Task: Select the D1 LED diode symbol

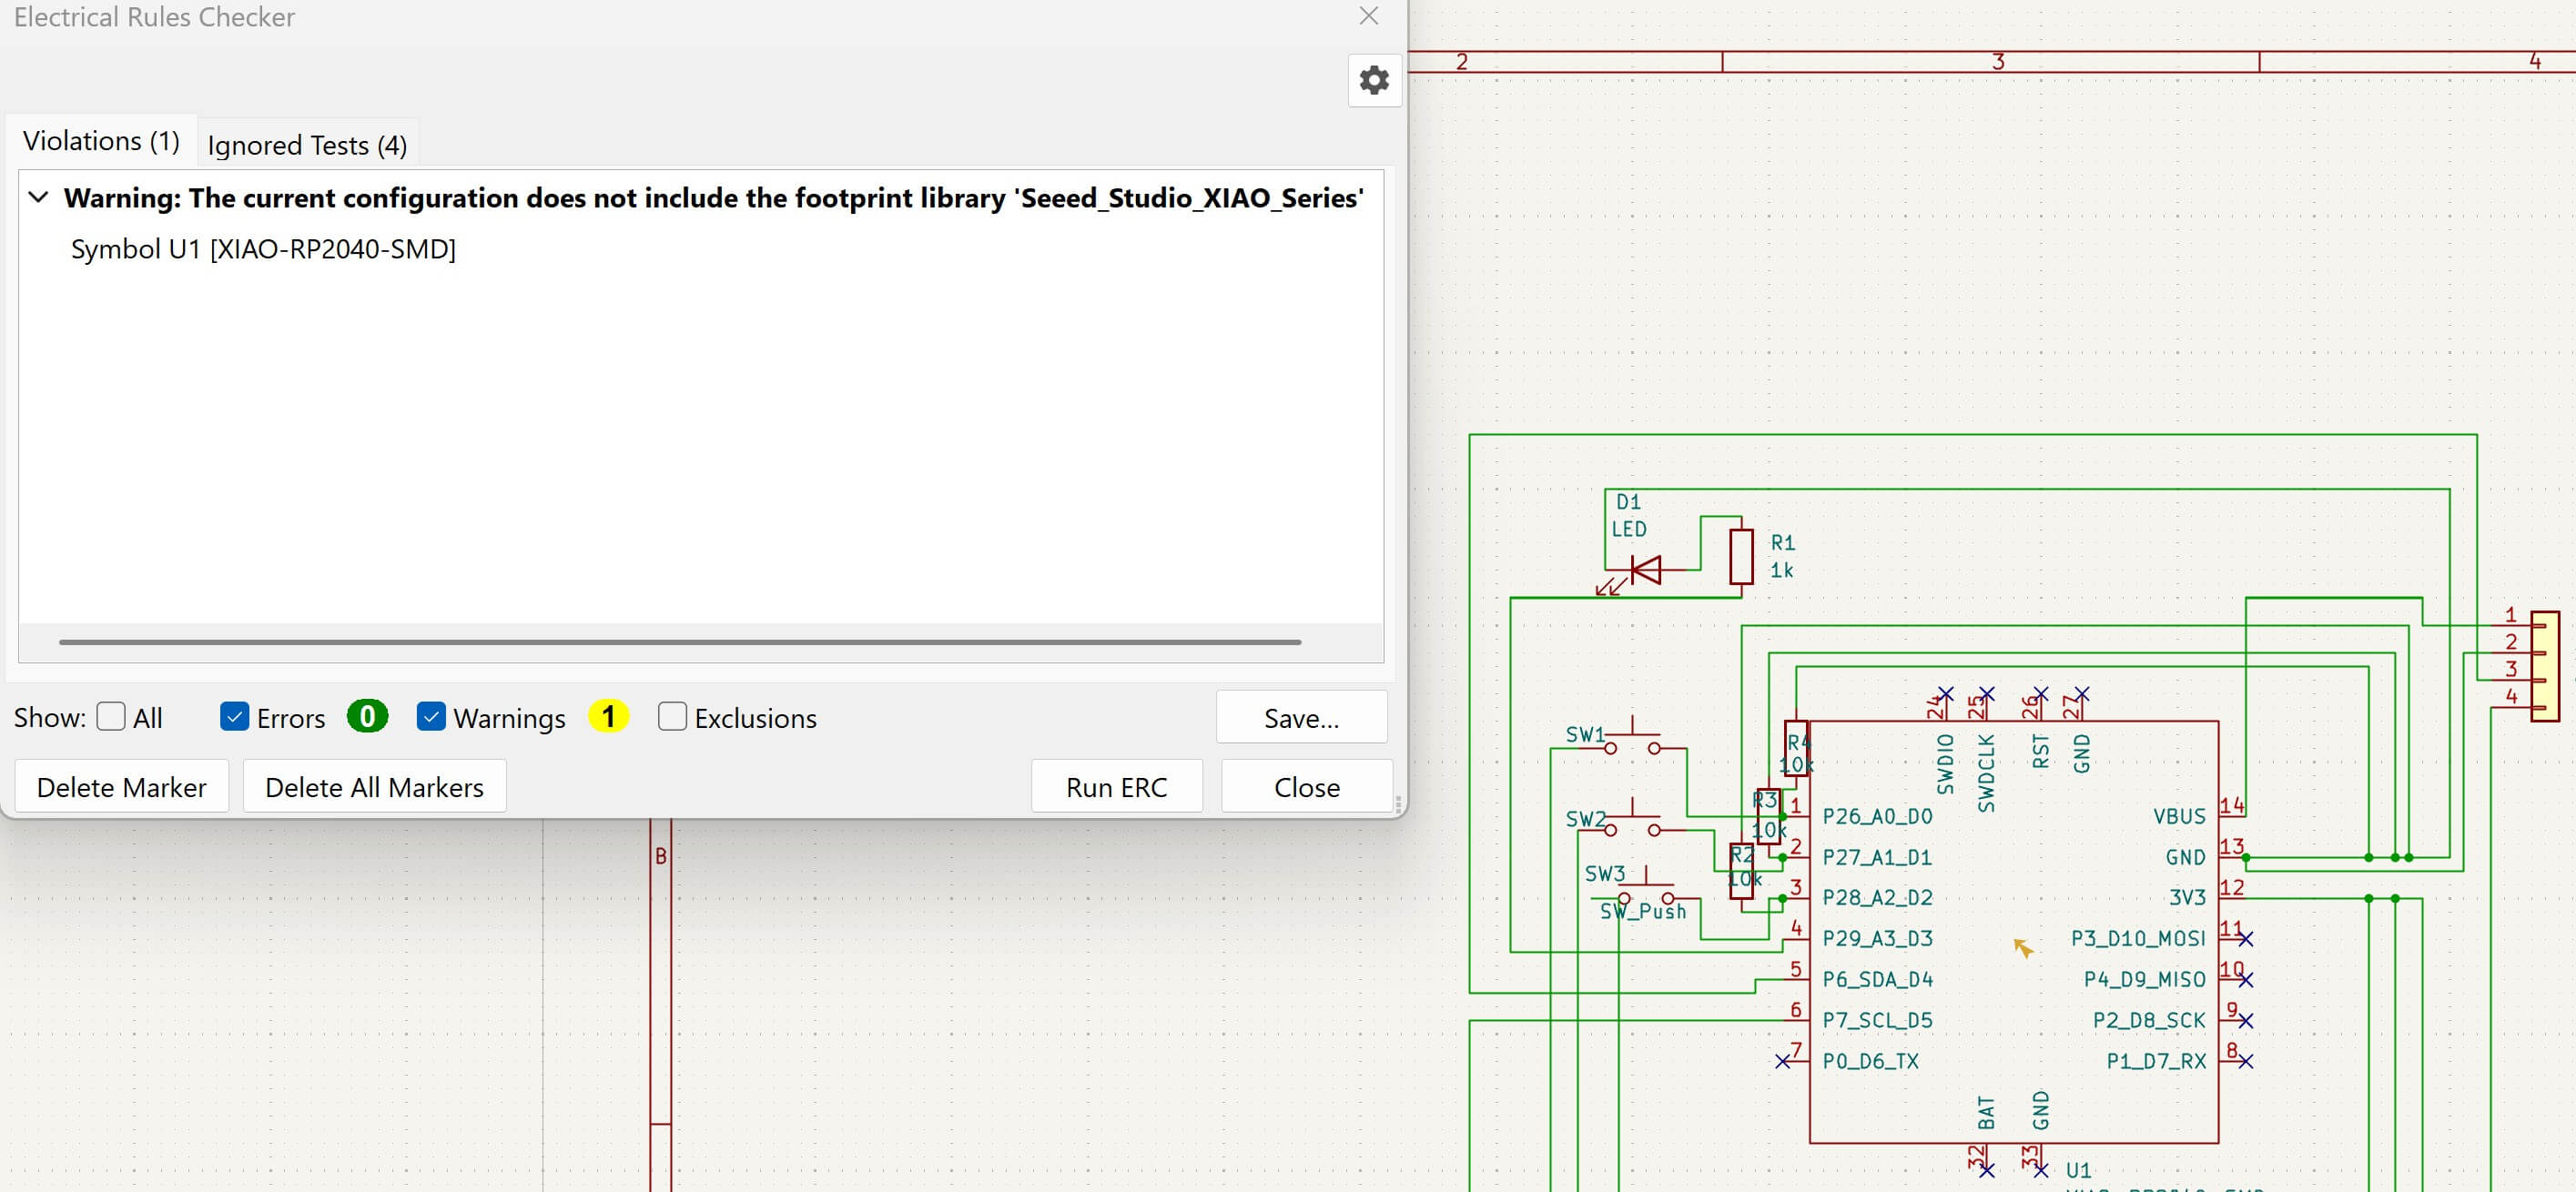Action: [1644, 570]
